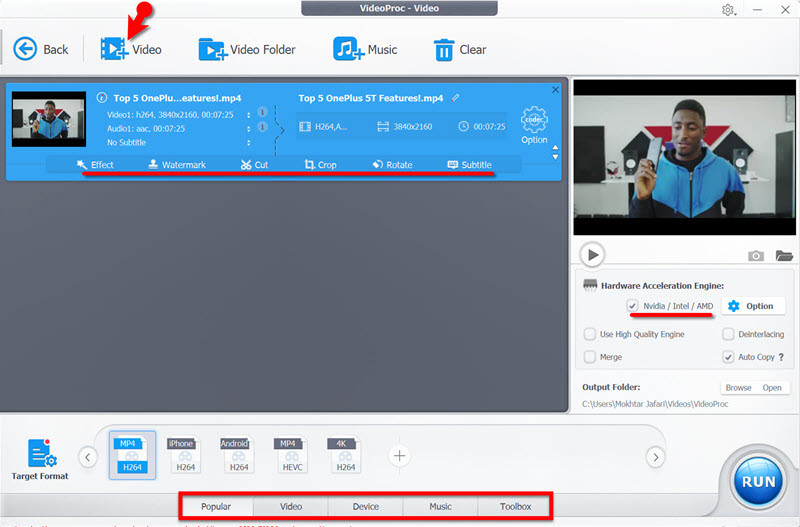Go to the next format presets

[656, 457]
